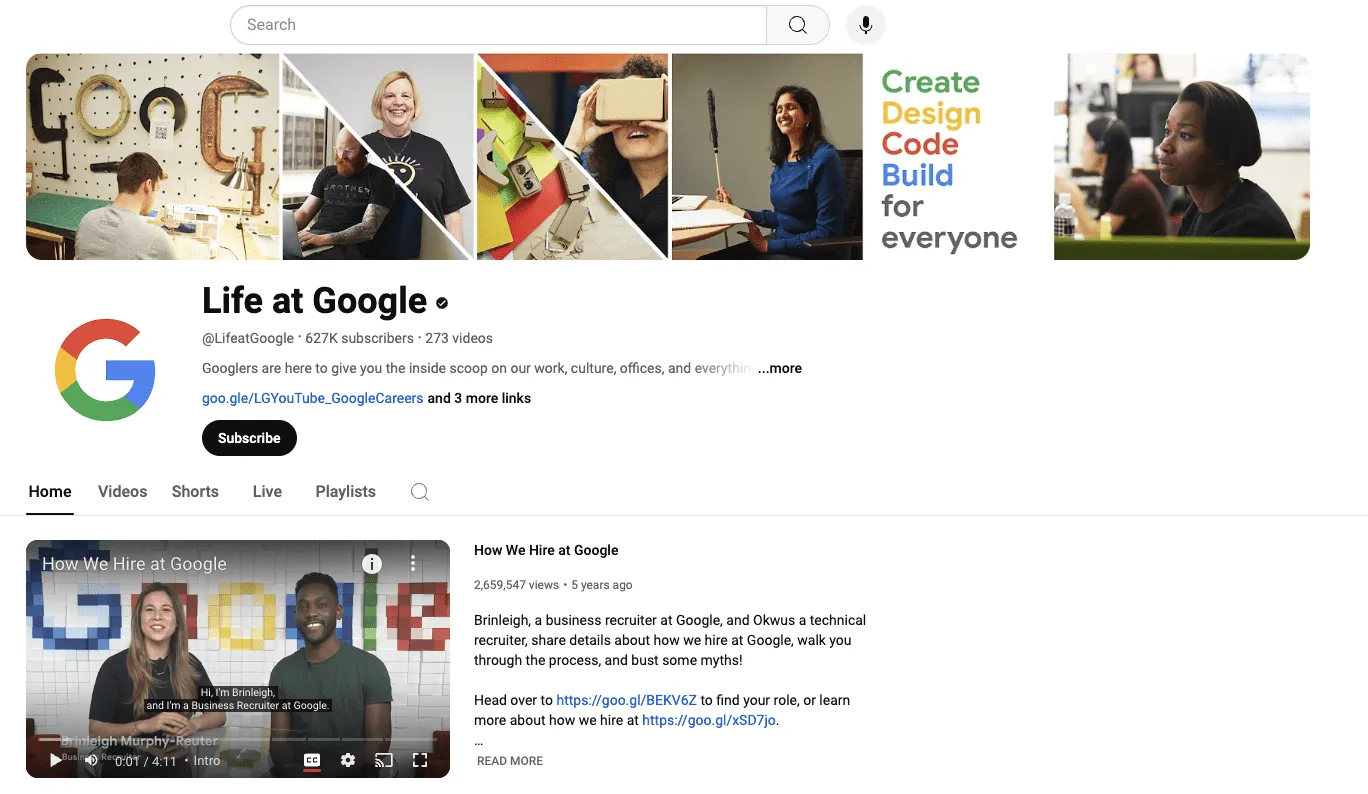The height and width of the screenshot is (794, 1368).
Task: Click the video title overlay on player
Action: [x=134, y=564]
